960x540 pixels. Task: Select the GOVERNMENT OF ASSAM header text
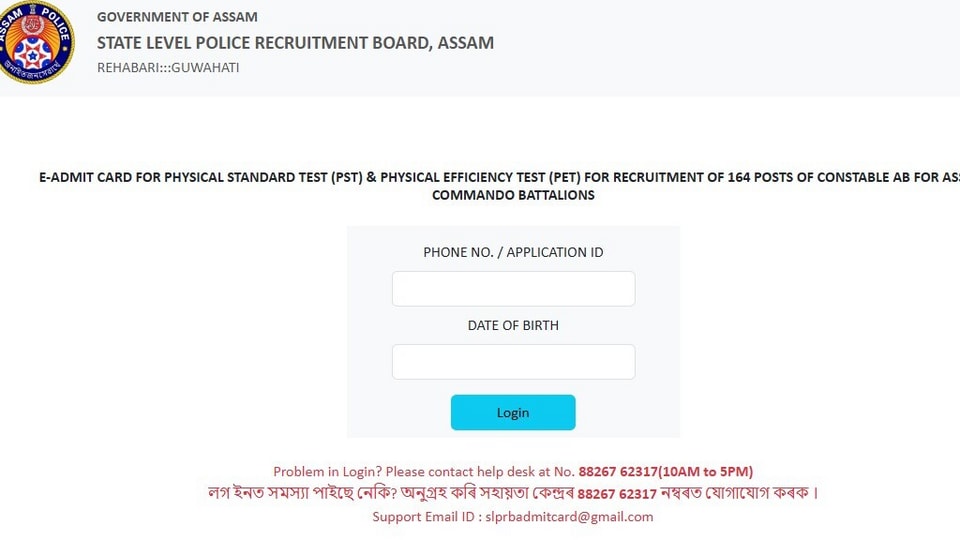coord(177,17)
